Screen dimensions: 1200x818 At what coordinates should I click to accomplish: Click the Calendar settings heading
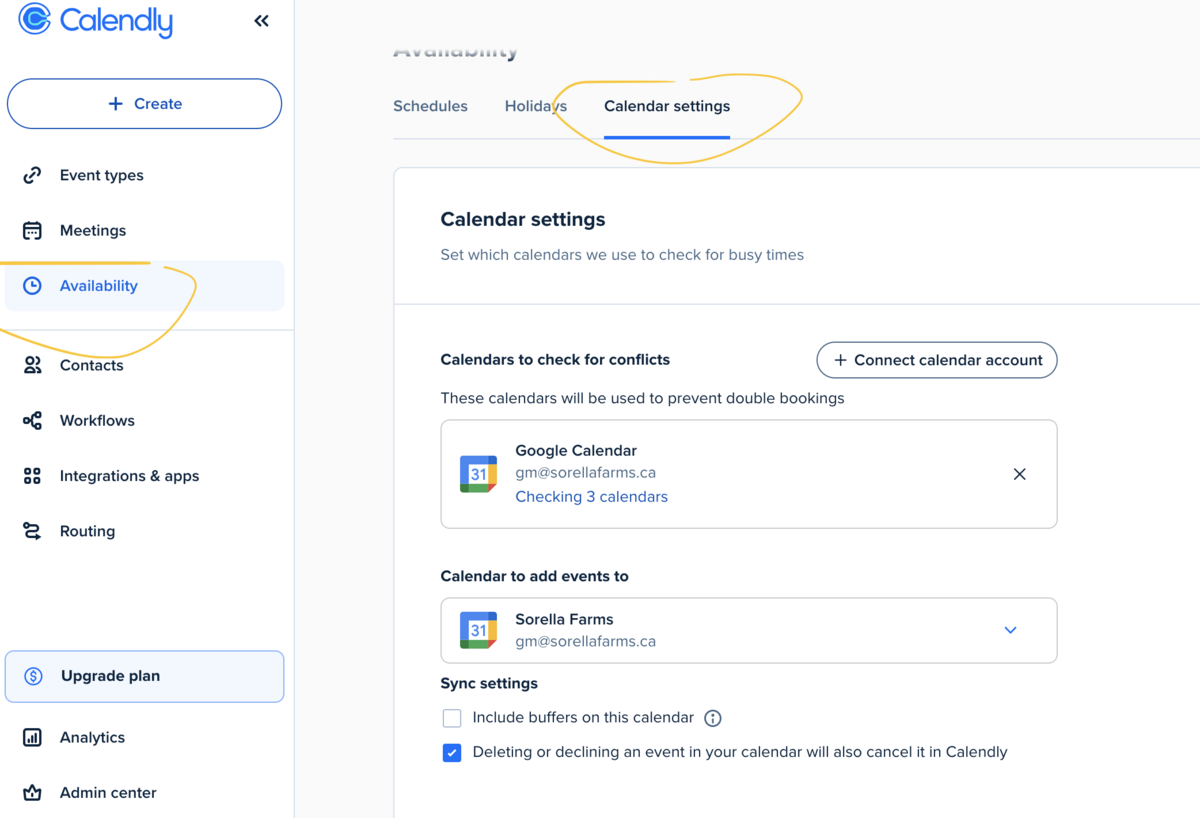(x=523, y=219)
